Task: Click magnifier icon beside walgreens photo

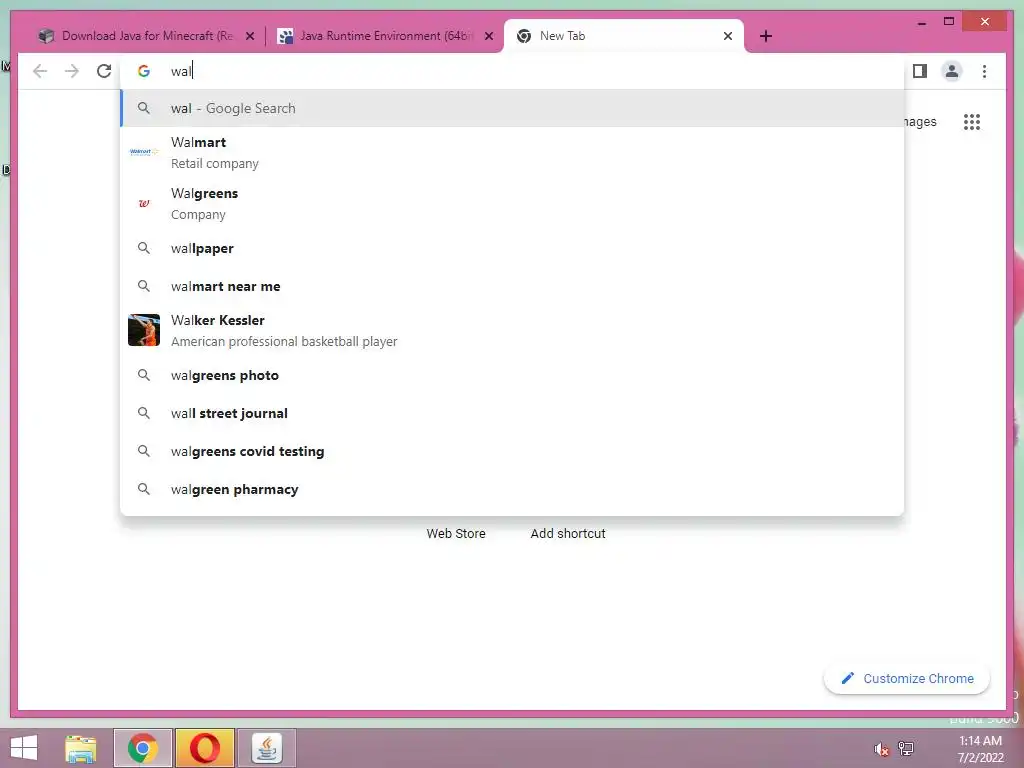Action: 144,375
